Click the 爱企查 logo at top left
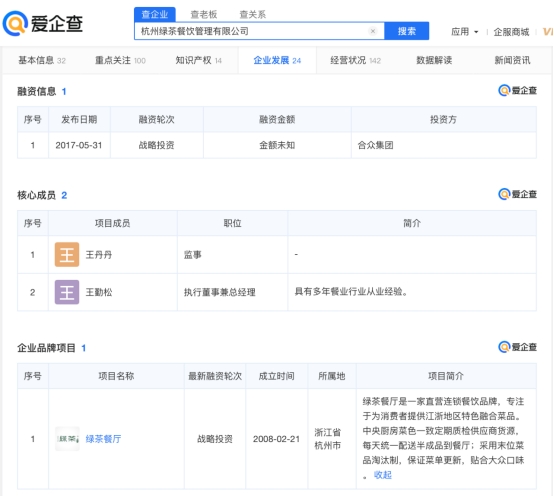 click(43, 23)
